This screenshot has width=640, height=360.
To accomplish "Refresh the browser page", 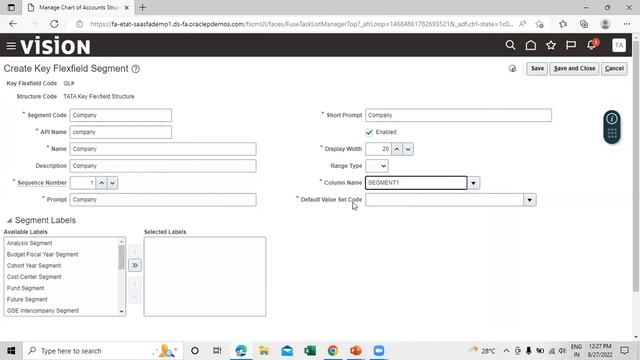I will point(54,24).
